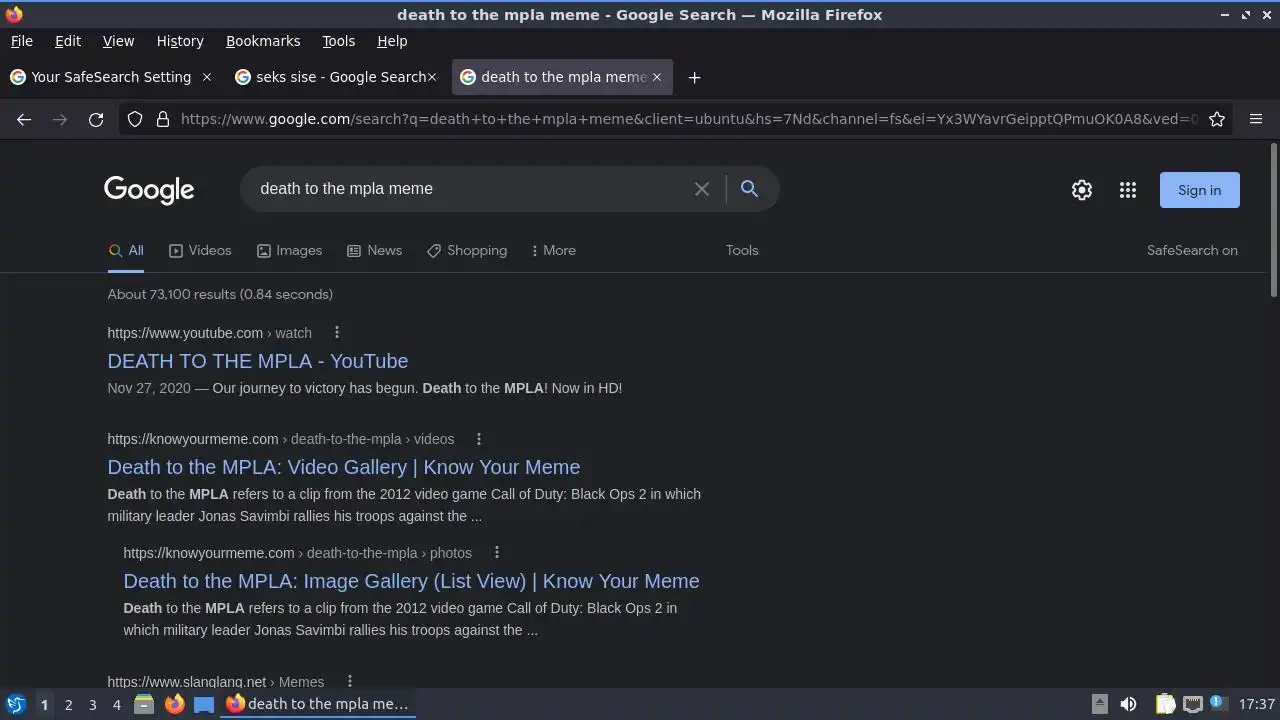
Task: Show site info via the padlock icon
Action: [163, 119]
